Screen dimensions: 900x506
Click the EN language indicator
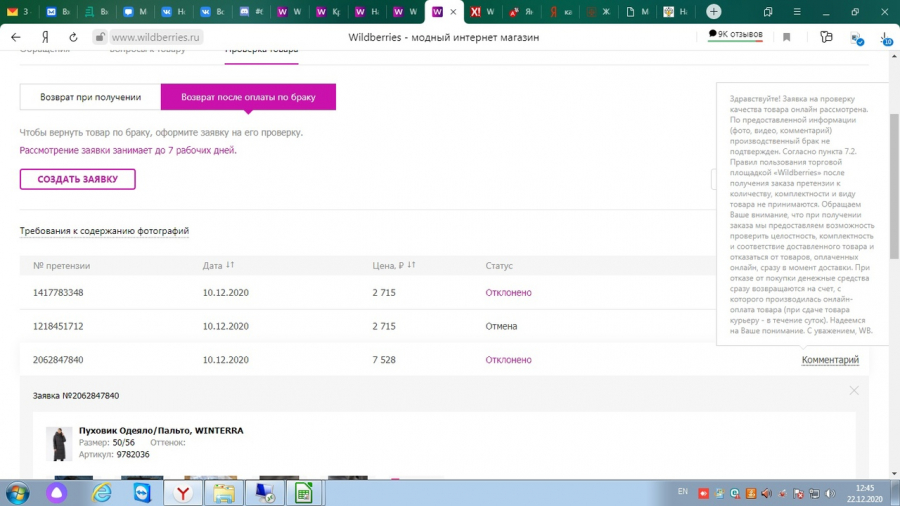(682, 492)
